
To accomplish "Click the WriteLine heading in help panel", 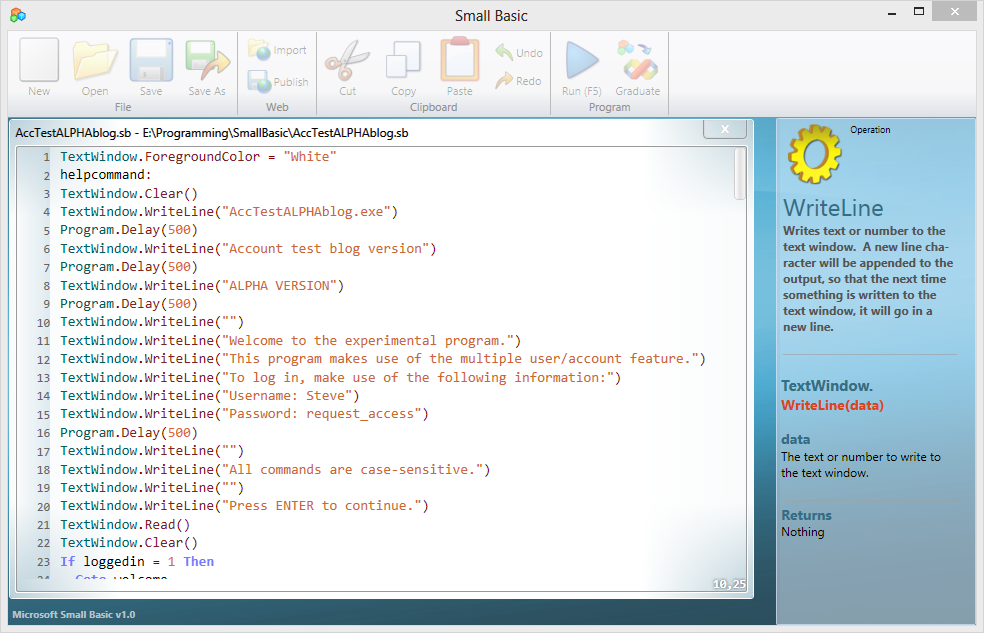I will tap(833, 208).
